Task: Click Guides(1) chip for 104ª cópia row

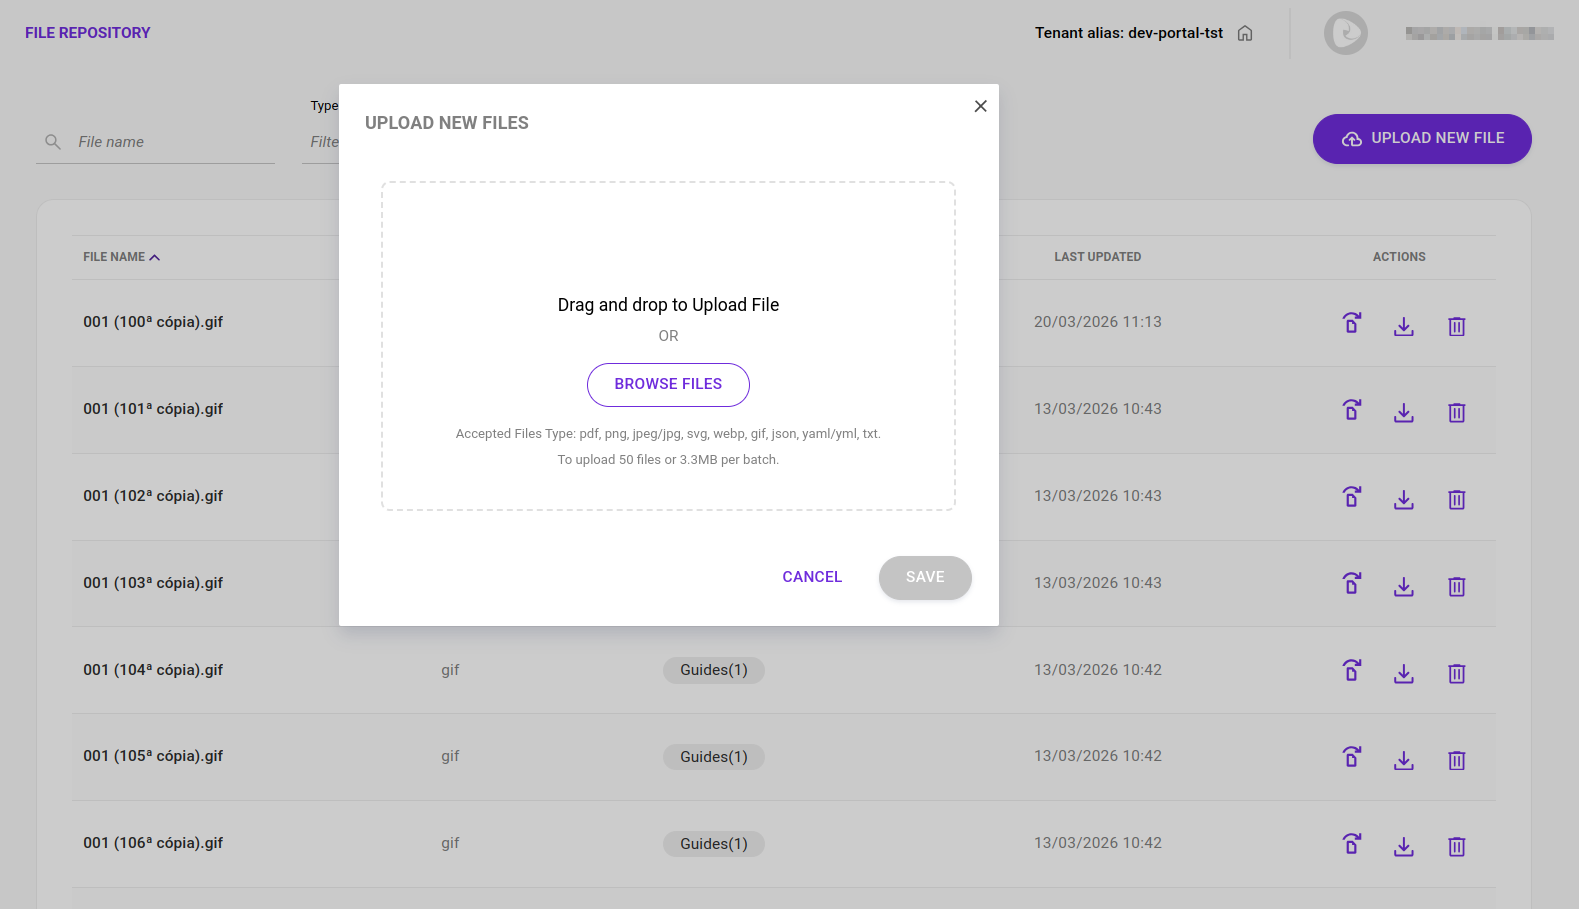Action: pyautogui.click(x=714, y=670)
